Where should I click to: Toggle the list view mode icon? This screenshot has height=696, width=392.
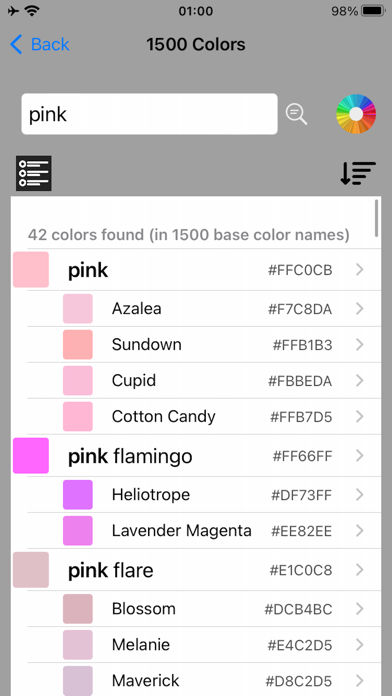(34, 173)
